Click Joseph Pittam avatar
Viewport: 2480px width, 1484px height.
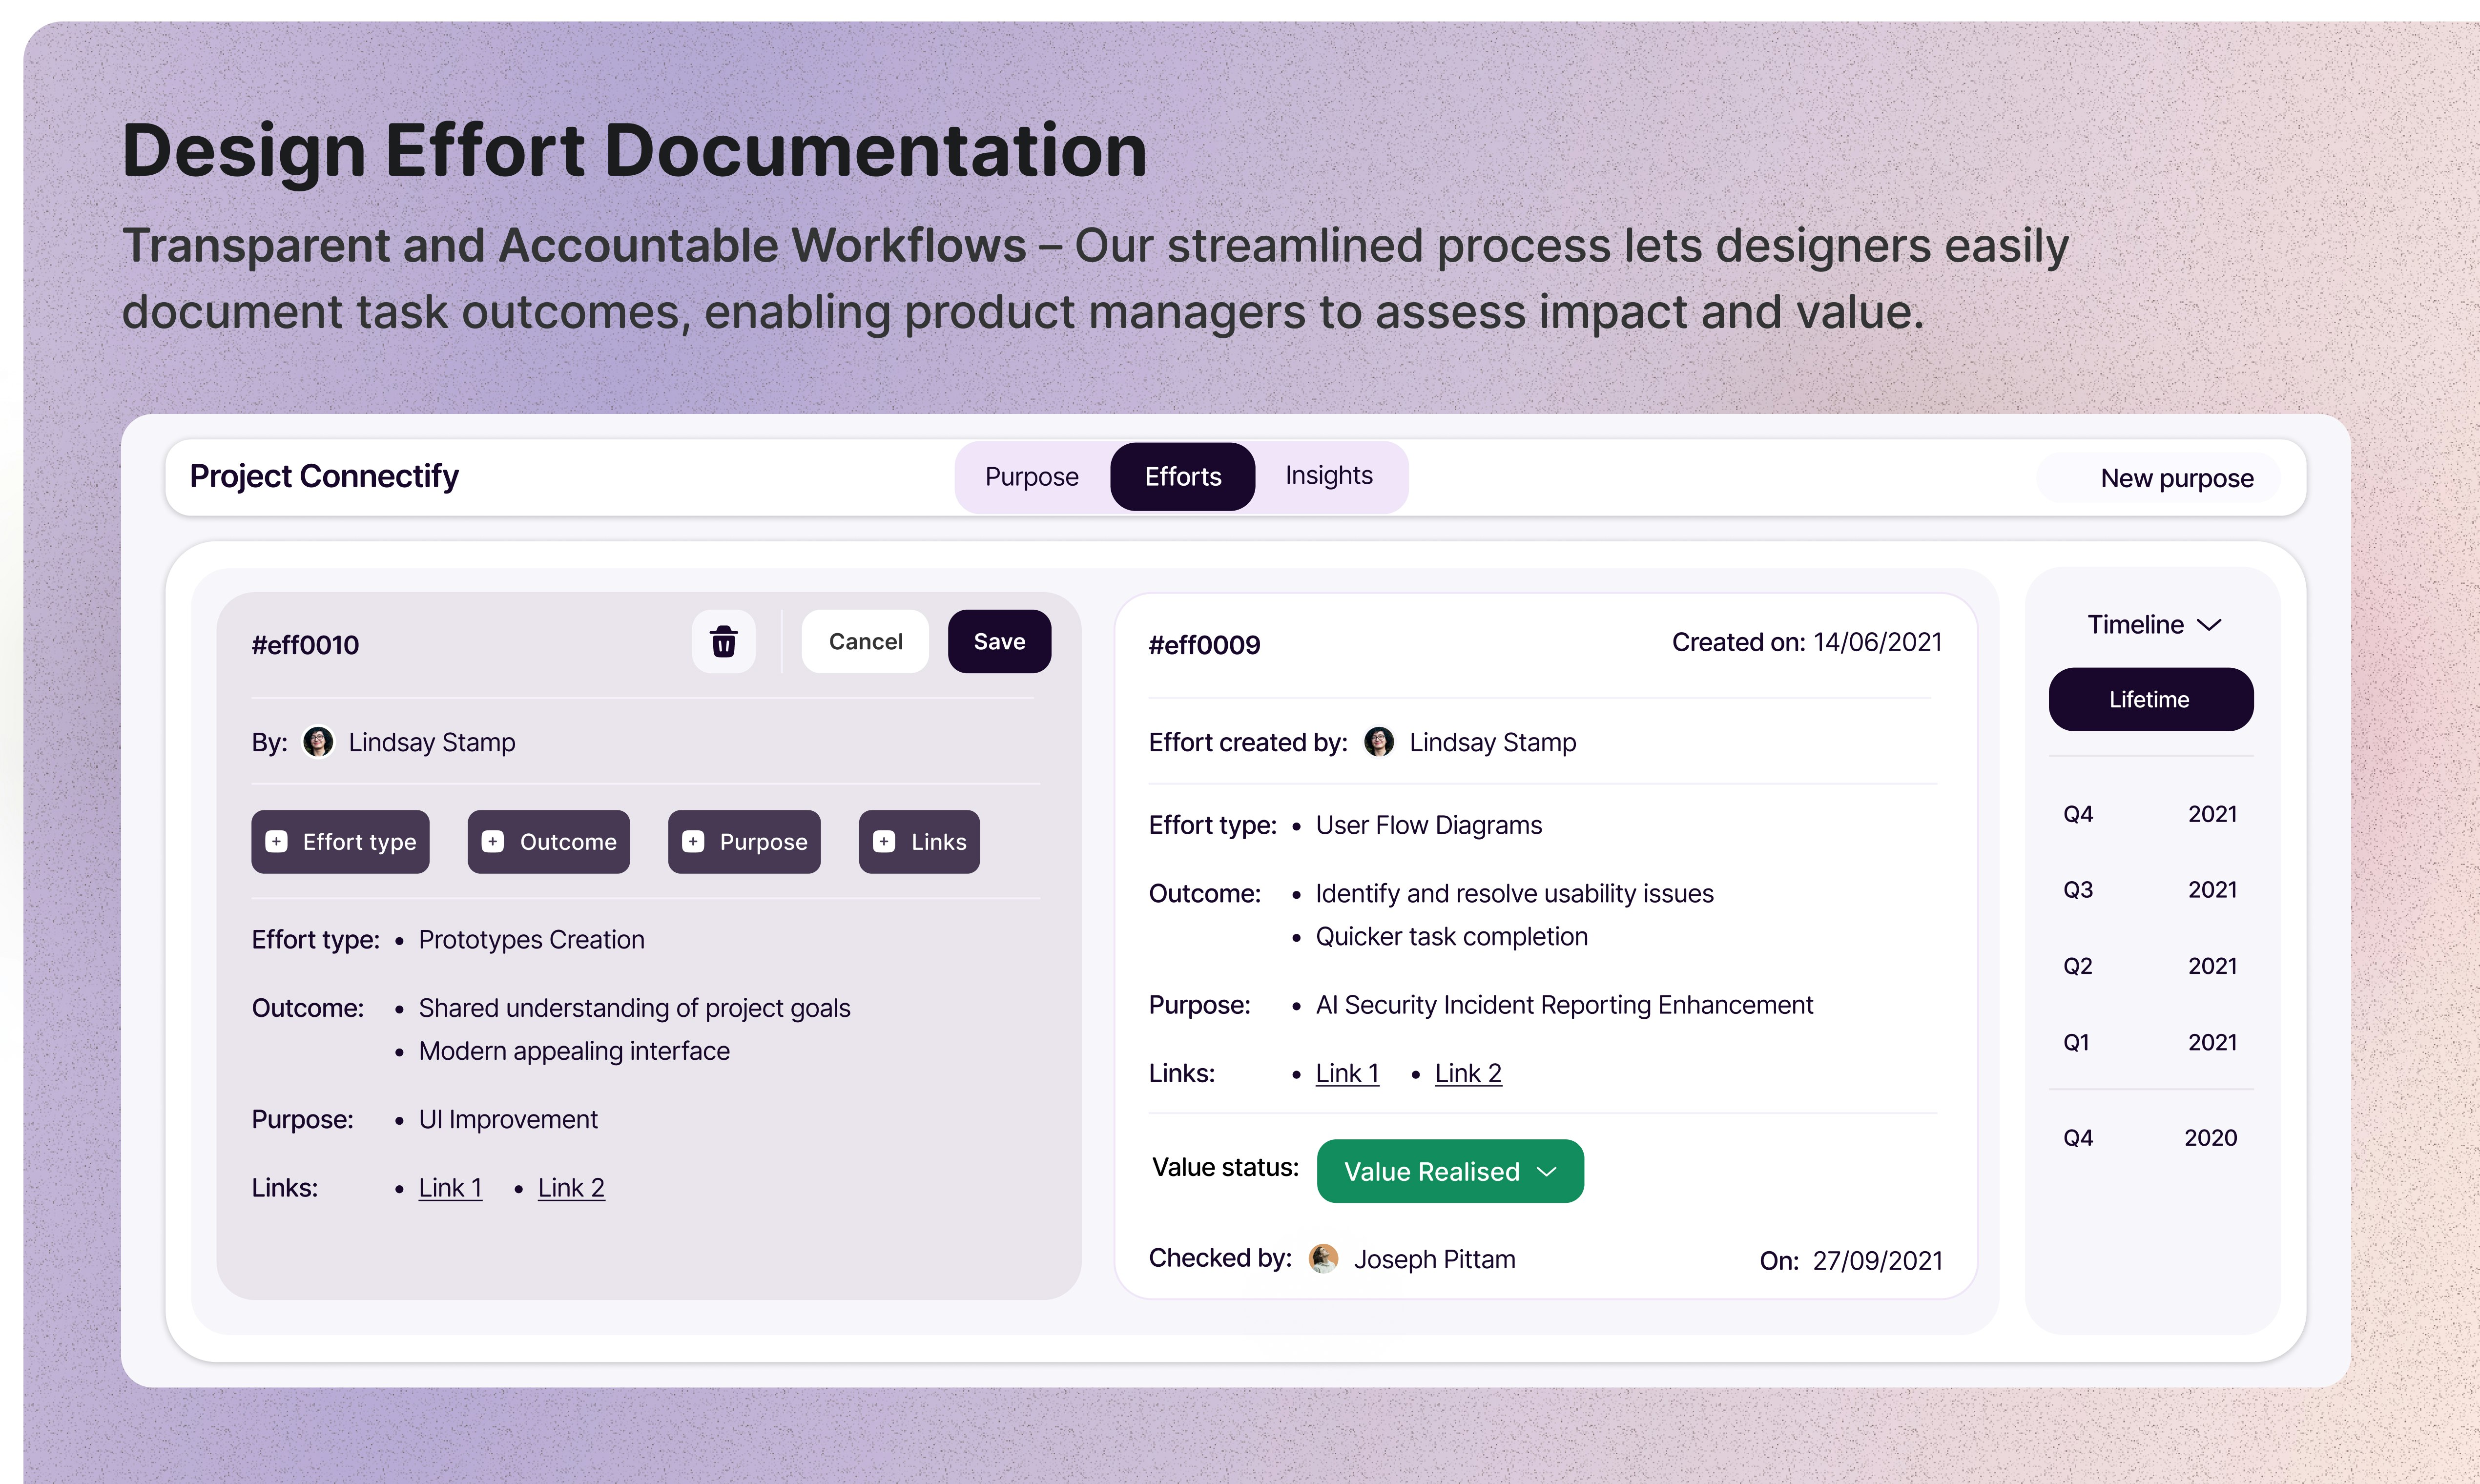pyautogui.click(x=1324, y=1258)
